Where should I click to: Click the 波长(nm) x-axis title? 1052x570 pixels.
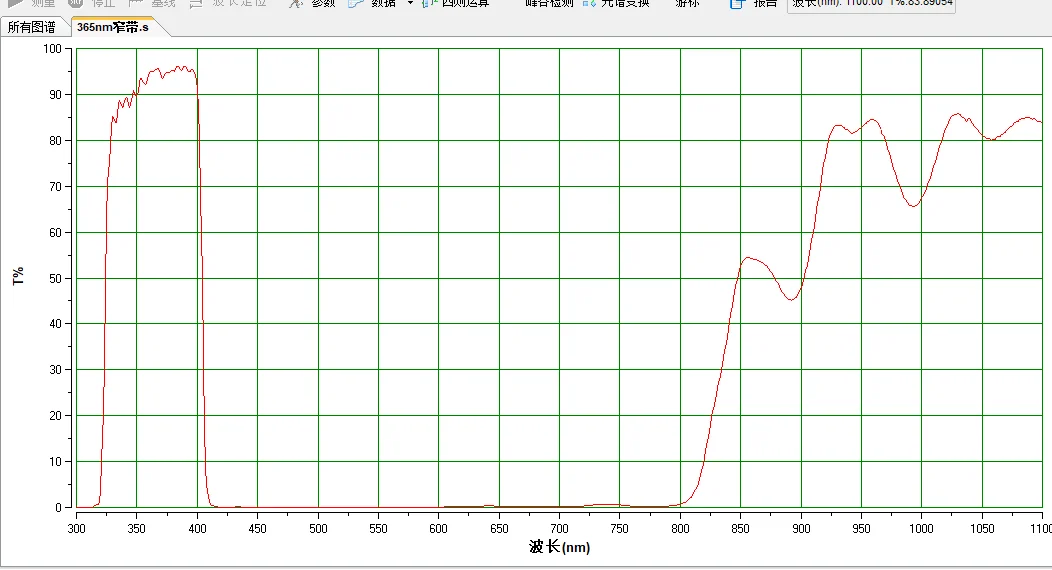[x=559, y=547]
